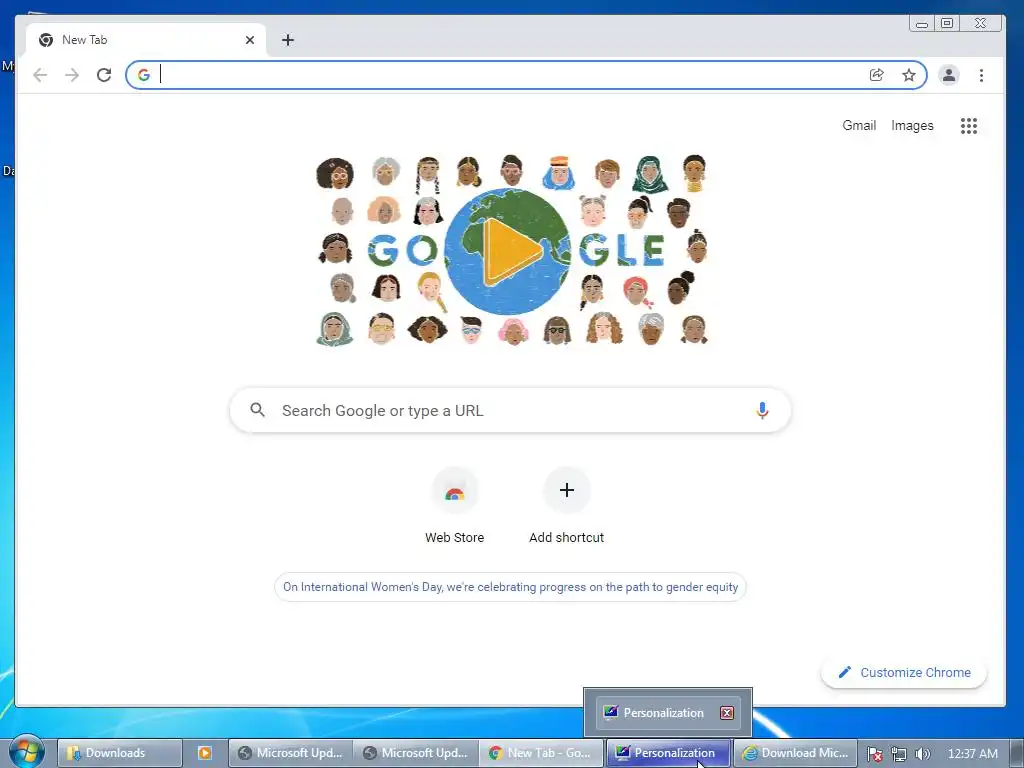The image size is (1024, 768).
Task: Click the magnifier icon in search box
Action: point(257,410)
